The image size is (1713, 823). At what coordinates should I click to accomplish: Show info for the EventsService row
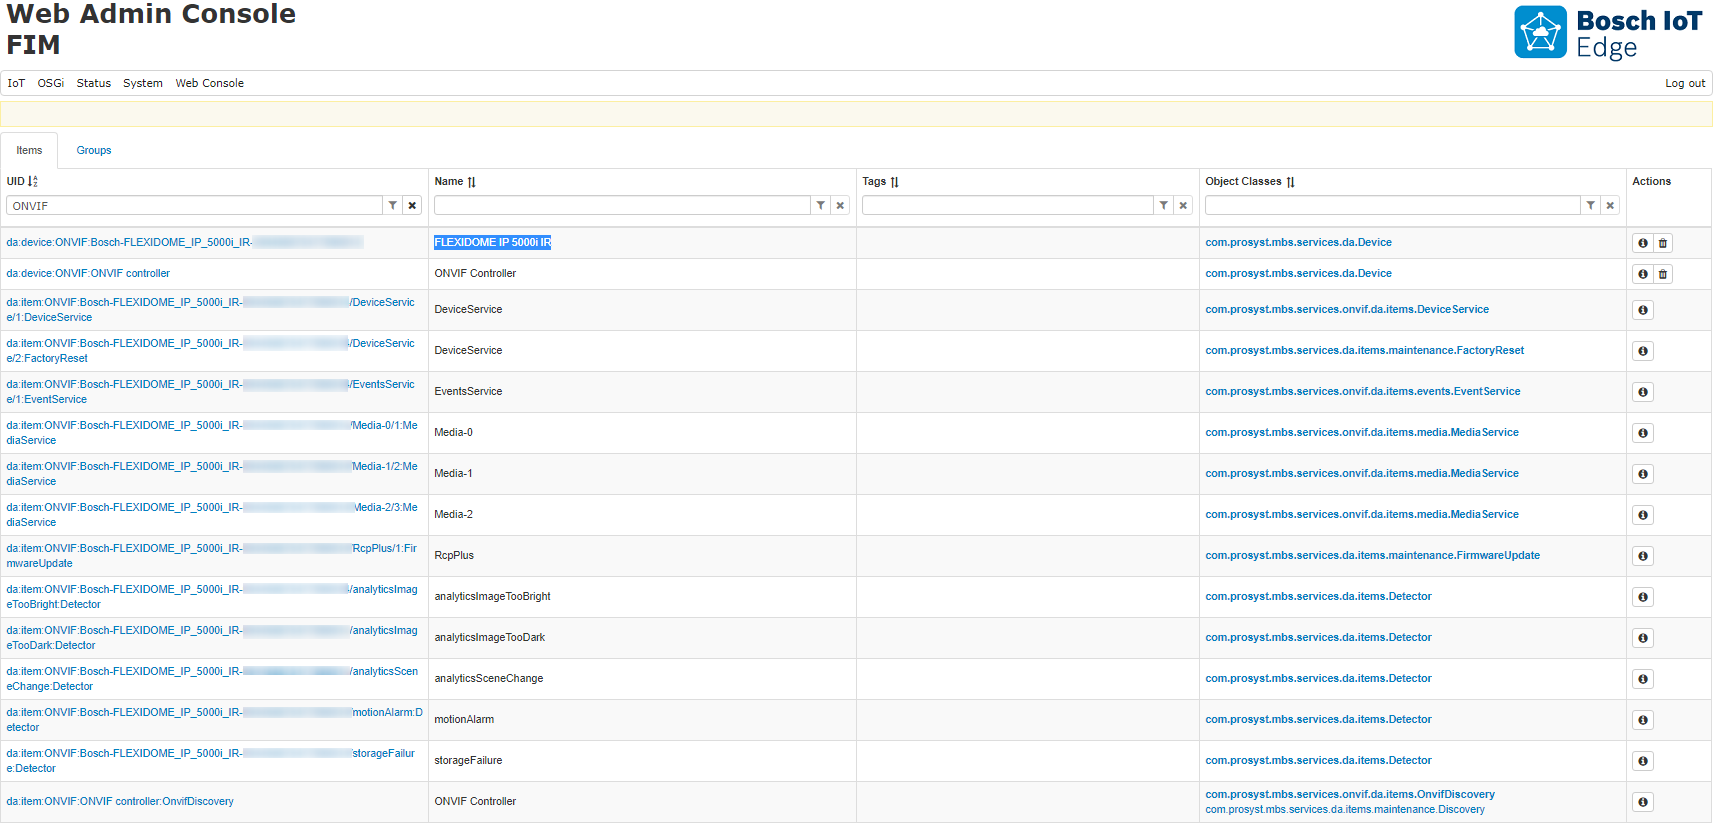click(1642, 392)
